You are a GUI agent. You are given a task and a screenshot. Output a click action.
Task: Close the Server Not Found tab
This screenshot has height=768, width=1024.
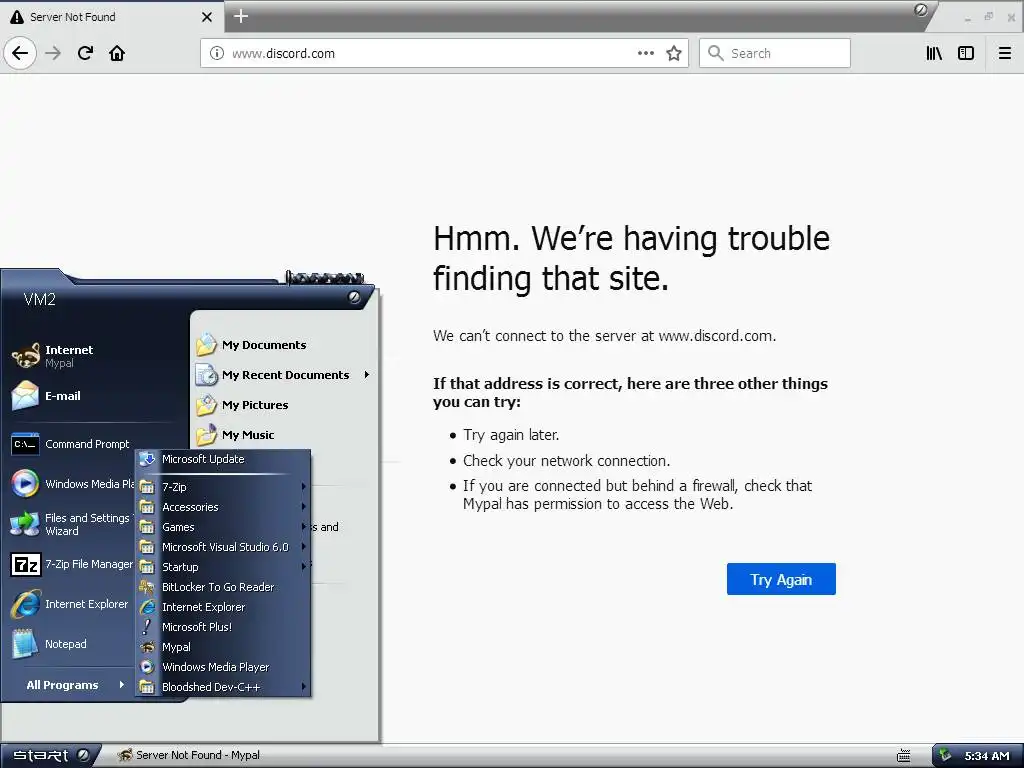point(206,17)
